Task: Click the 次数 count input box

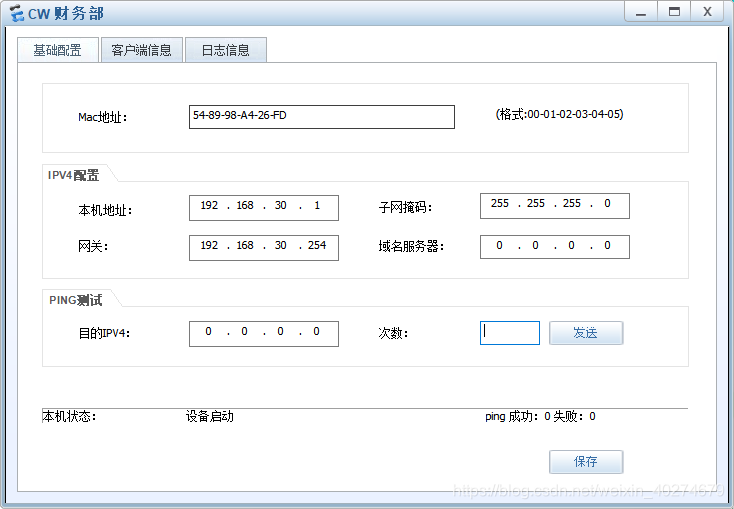Action: click(x=510, y=333)
